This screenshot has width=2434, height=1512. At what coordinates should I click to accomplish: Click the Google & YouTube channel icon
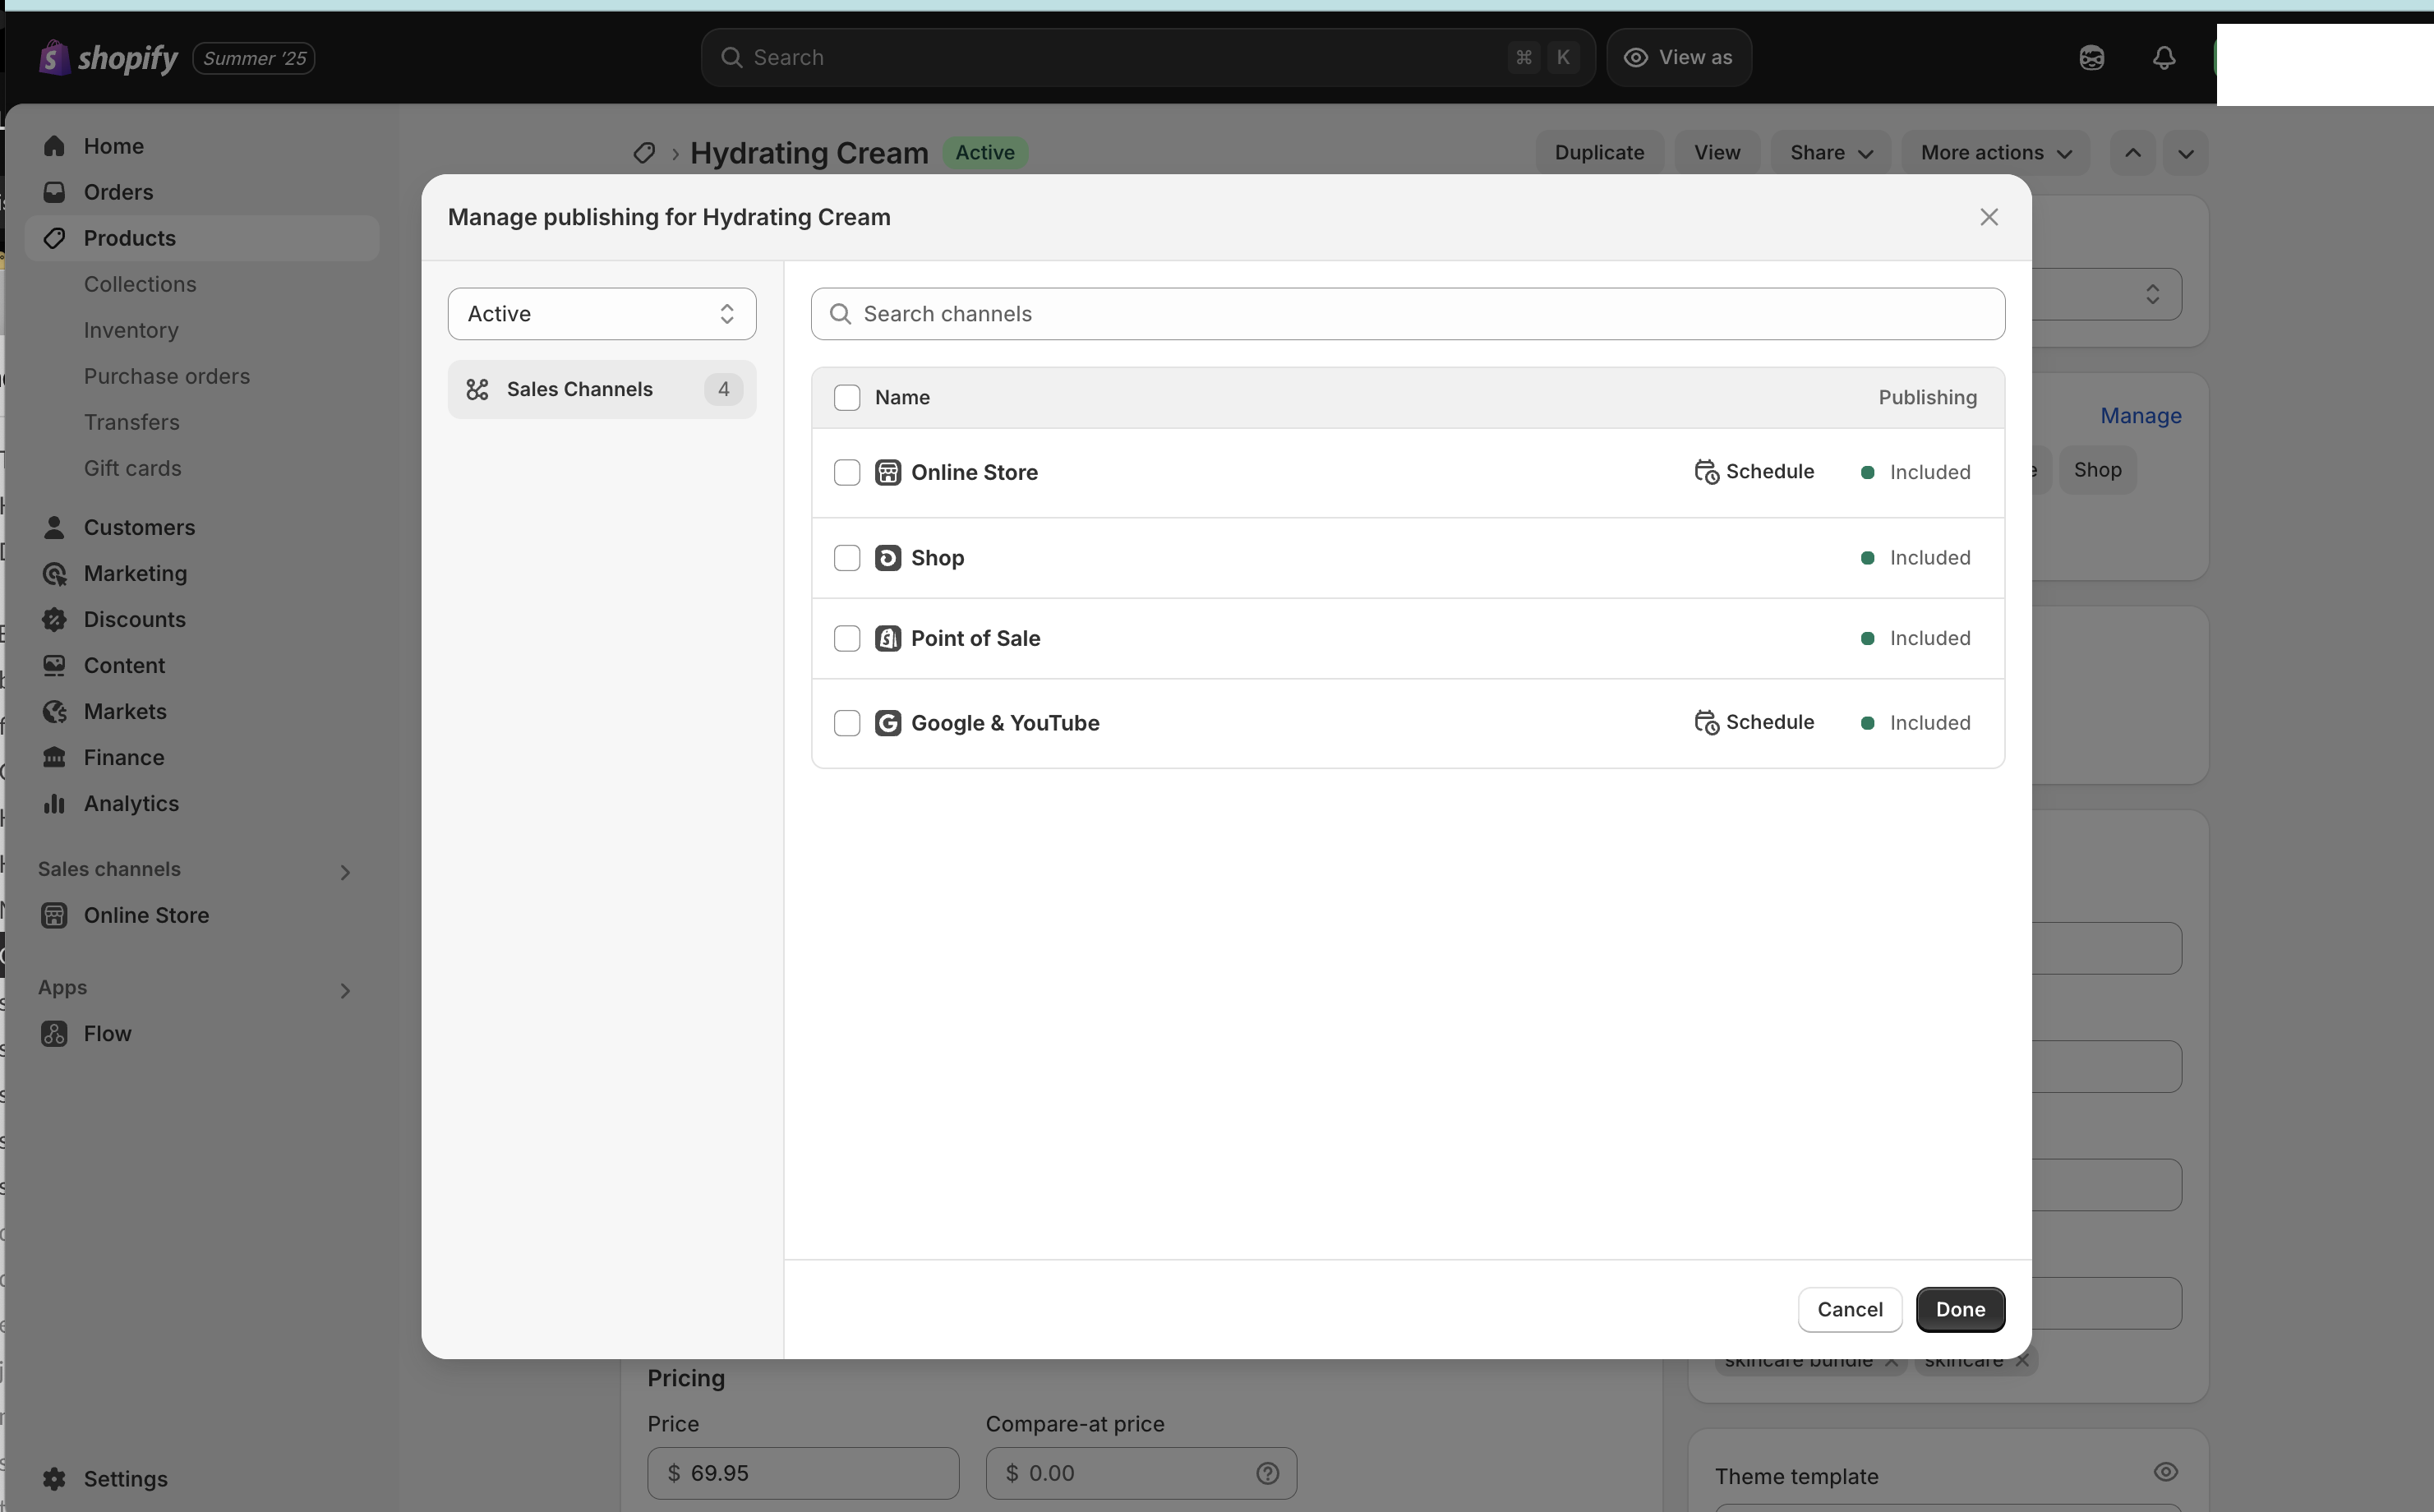point(887,723)
